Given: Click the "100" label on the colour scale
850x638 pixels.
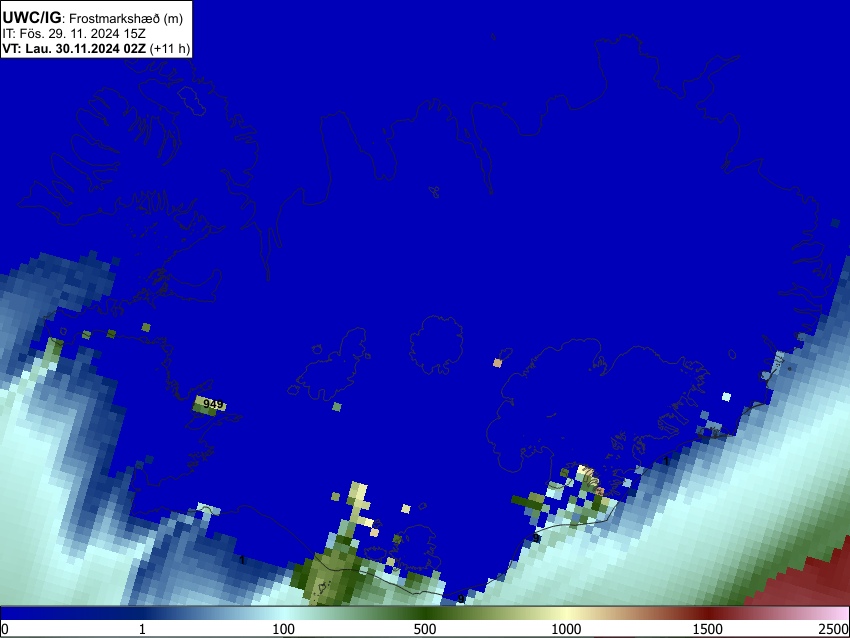Looking at the screenshot, I should click(x=283, y=629).
